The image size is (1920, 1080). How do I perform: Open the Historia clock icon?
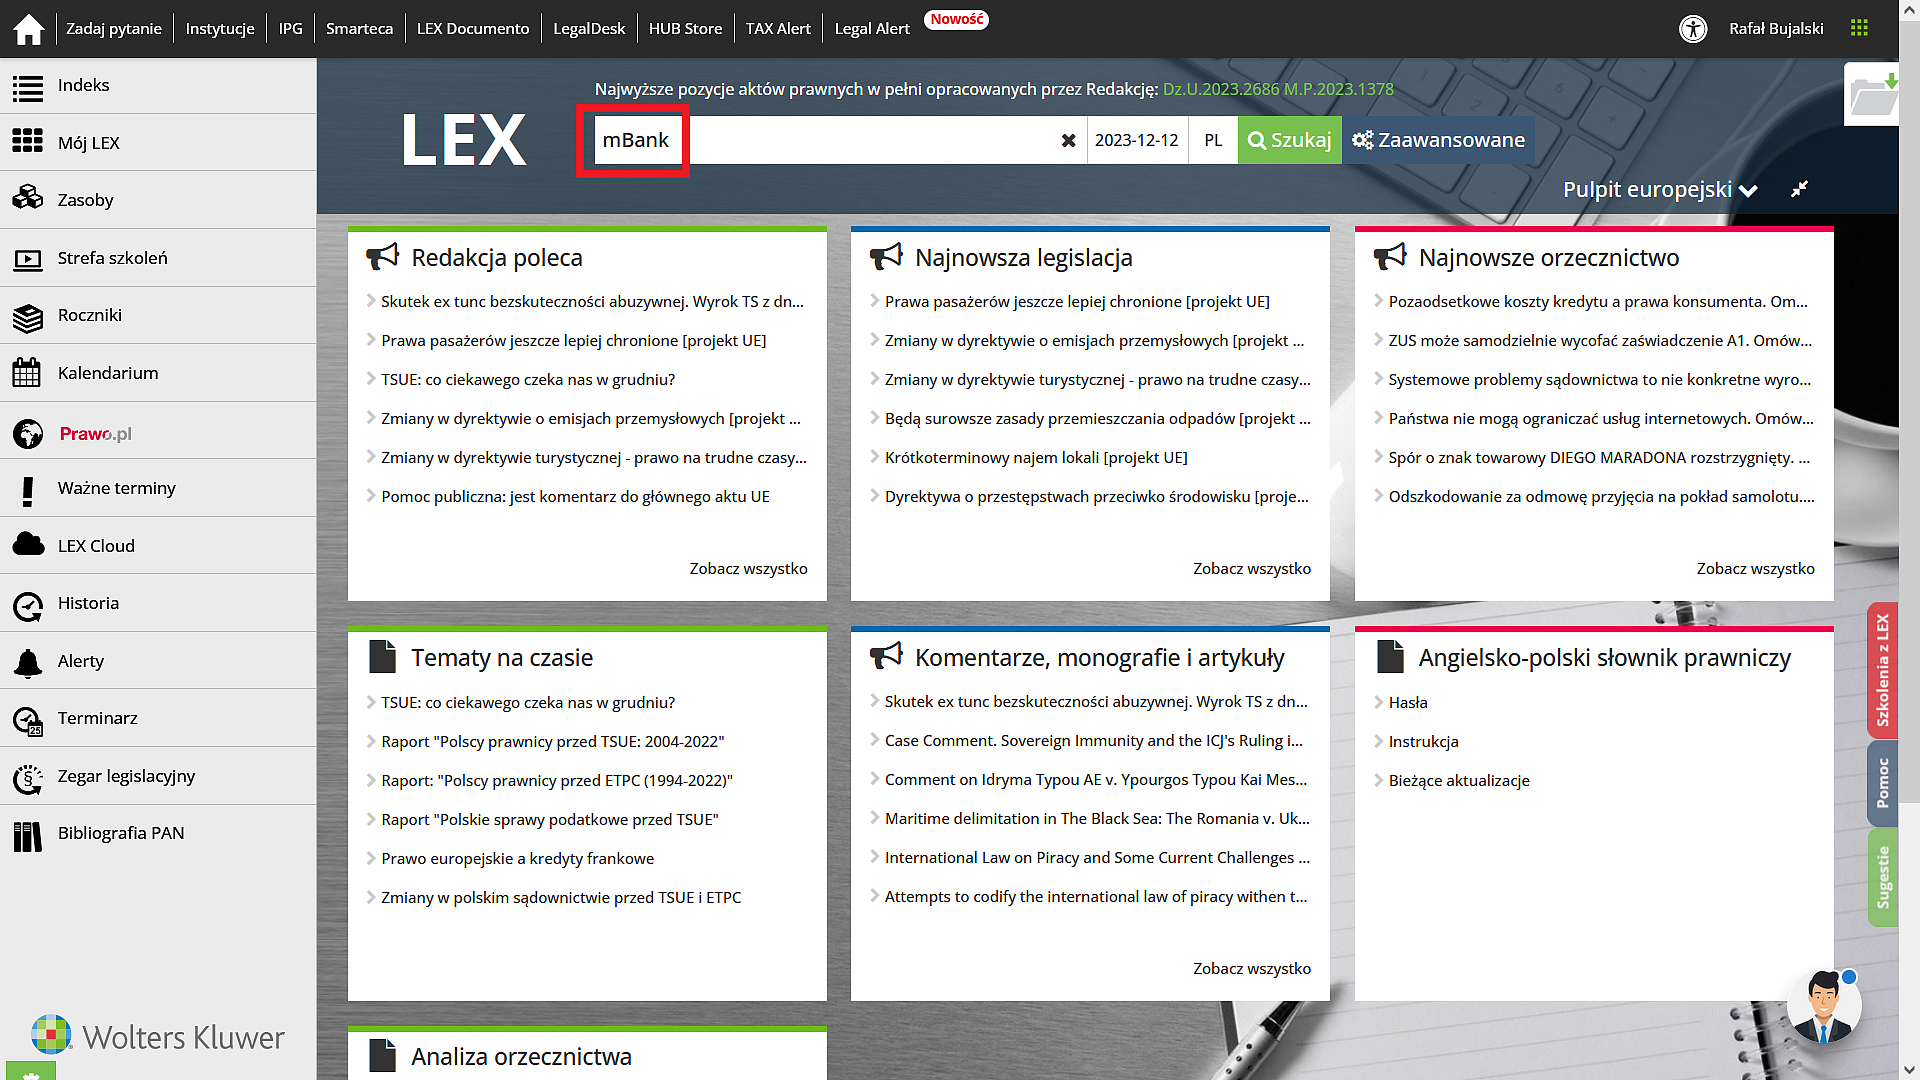(28, 607)
